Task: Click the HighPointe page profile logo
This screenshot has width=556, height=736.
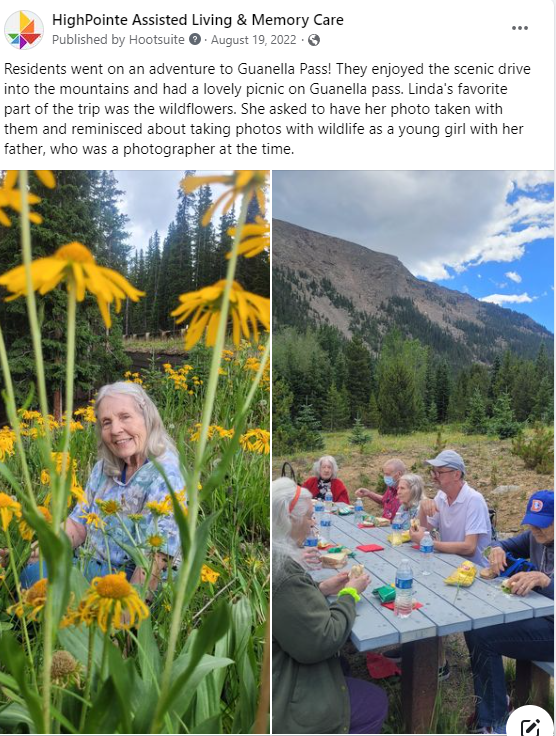Action: [24, 30]
